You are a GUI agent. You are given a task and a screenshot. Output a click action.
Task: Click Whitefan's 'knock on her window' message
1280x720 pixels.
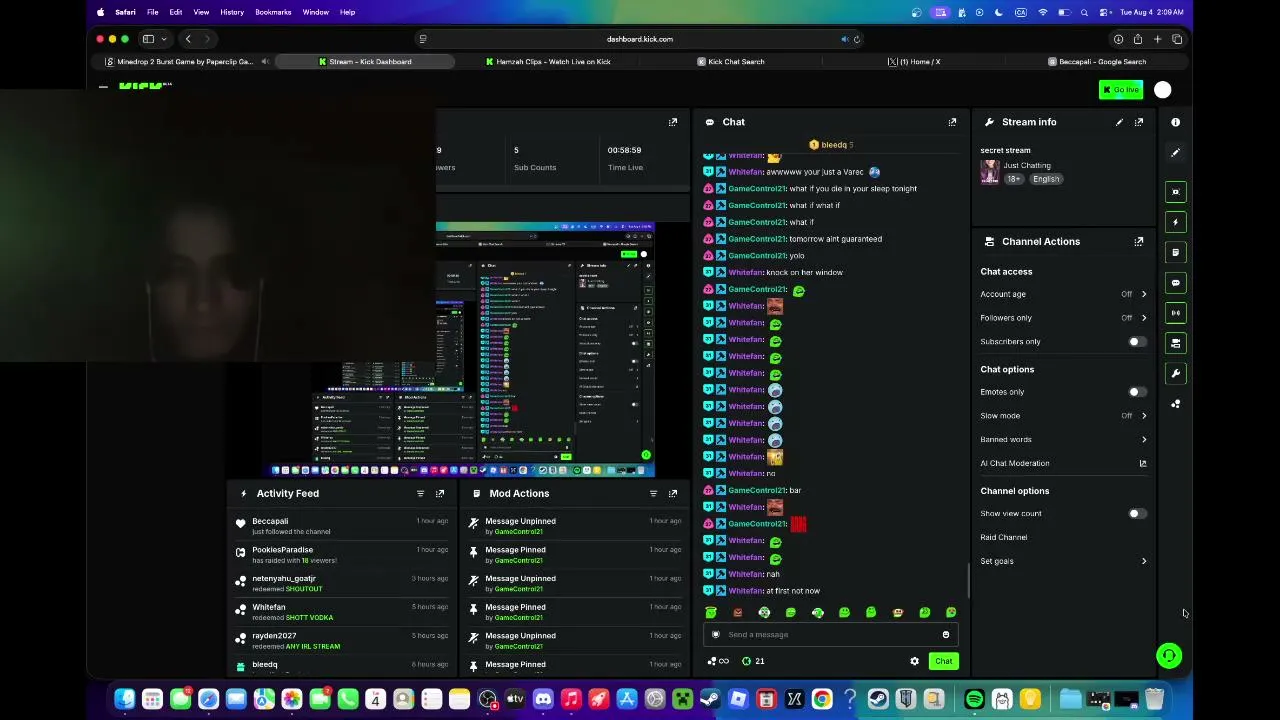[804, 272]
